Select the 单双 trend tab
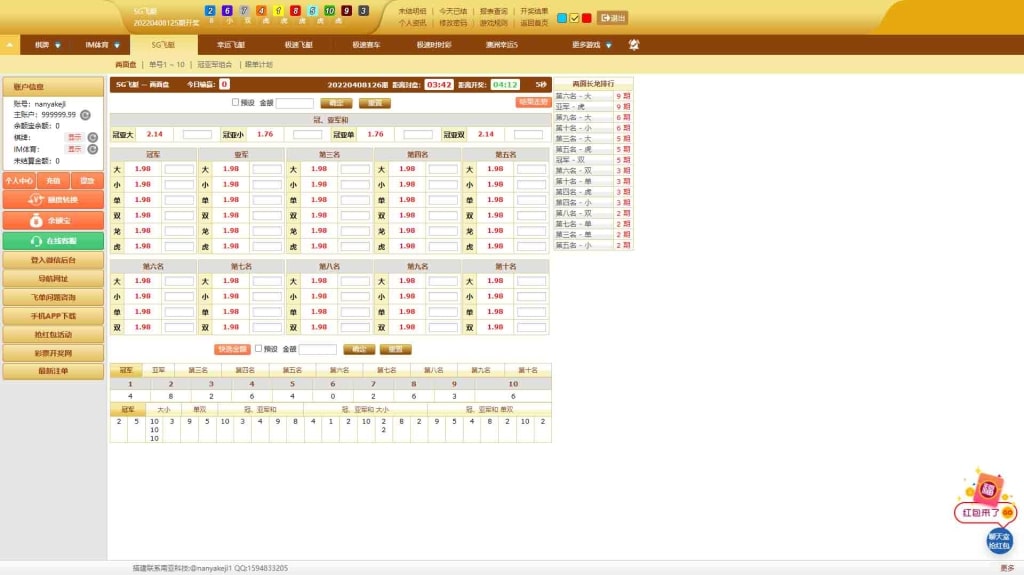The image size is (1024, 575). tap(199, 409)
